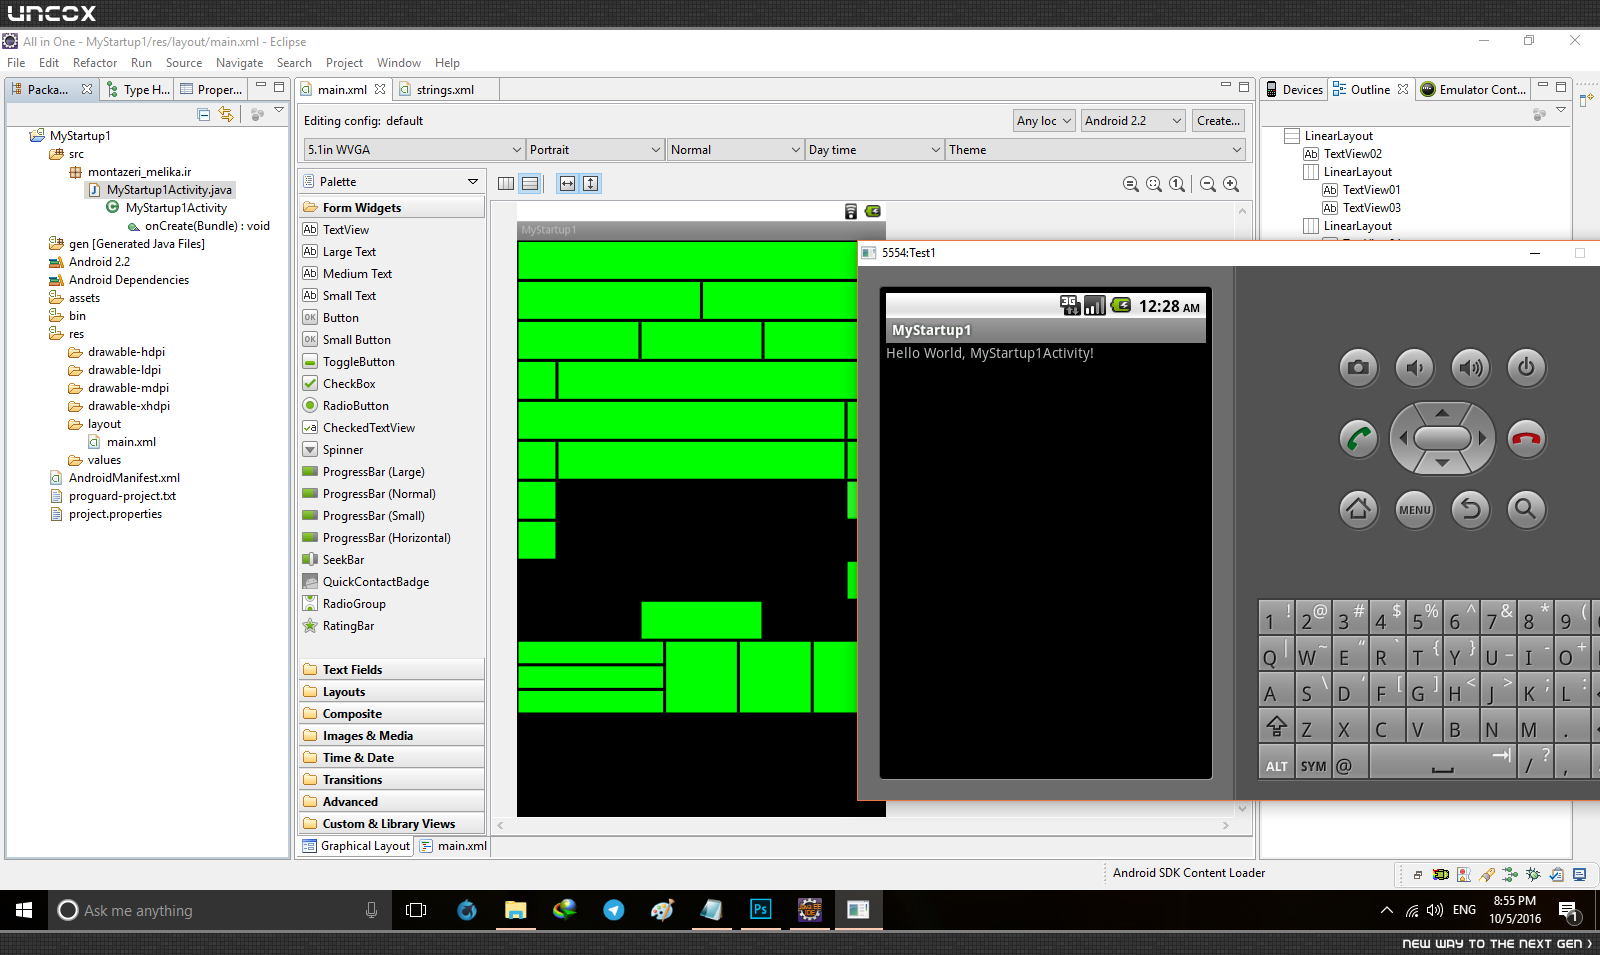Raise the emulator volume
This screenshot has width=1600, height=955.
pyautogui.click(x=1470, y=368)
